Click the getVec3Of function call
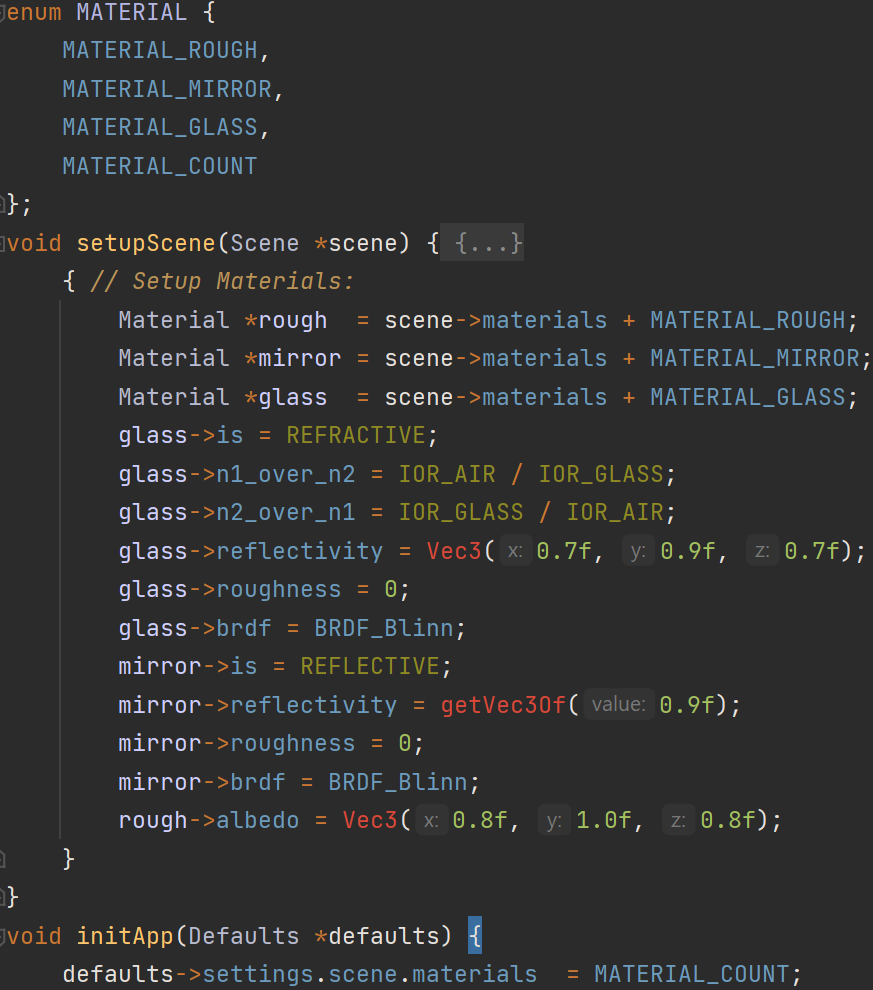Viewport: 873px width, 990px height. tap(503, 705)
